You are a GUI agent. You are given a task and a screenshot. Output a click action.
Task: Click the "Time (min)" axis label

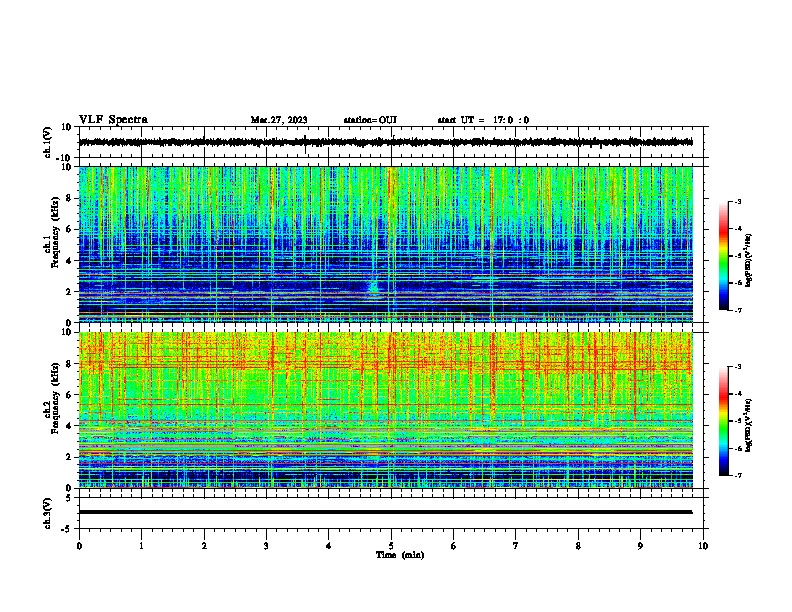[400, 555]
